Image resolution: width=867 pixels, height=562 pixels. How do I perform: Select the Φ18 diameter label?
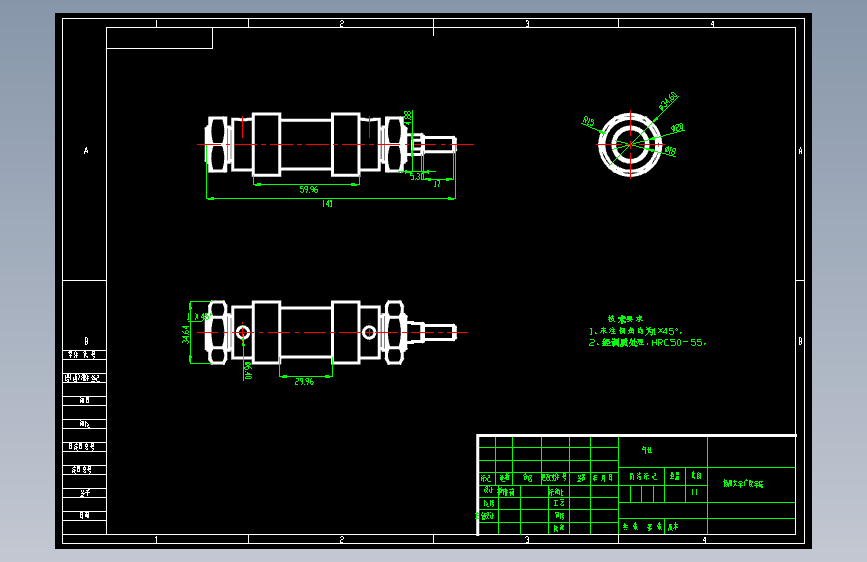point(670,150)
